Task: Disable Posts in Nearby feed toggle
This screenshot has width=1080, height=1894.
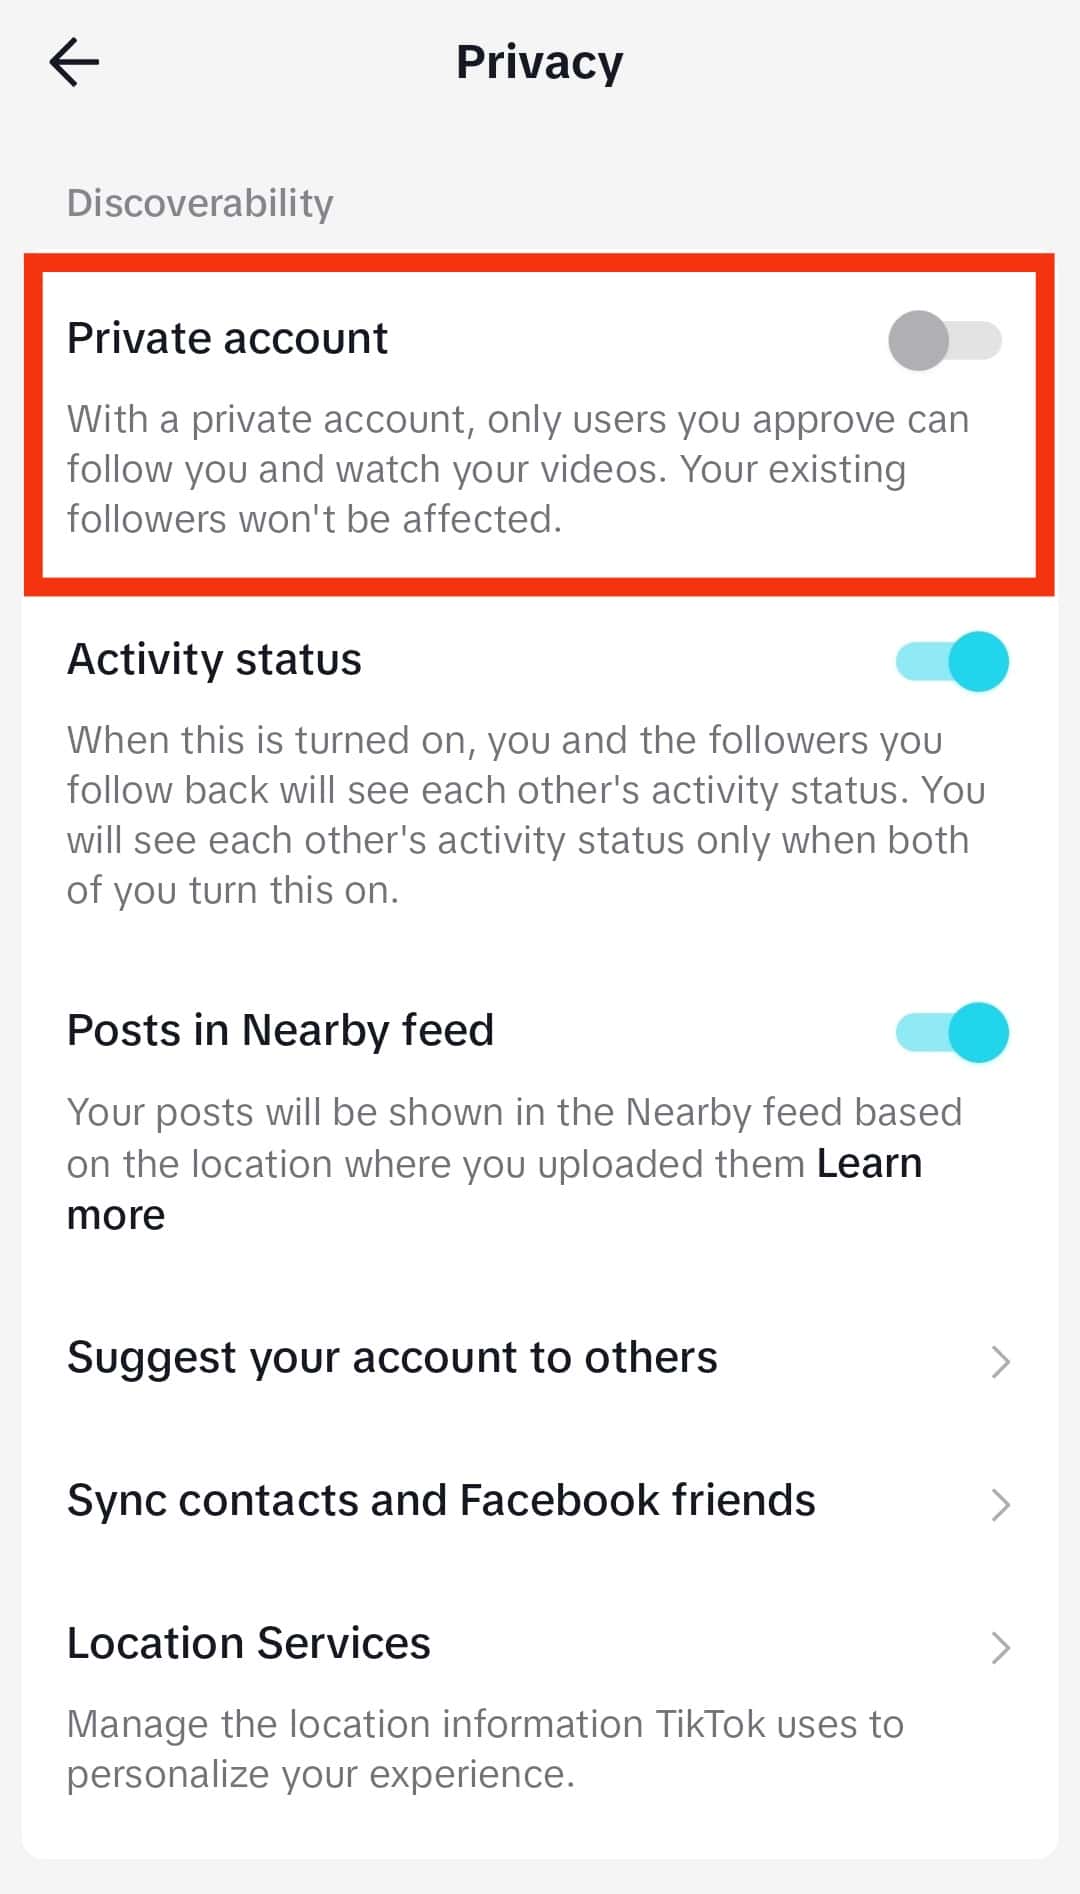Action: pos(952,1032)
